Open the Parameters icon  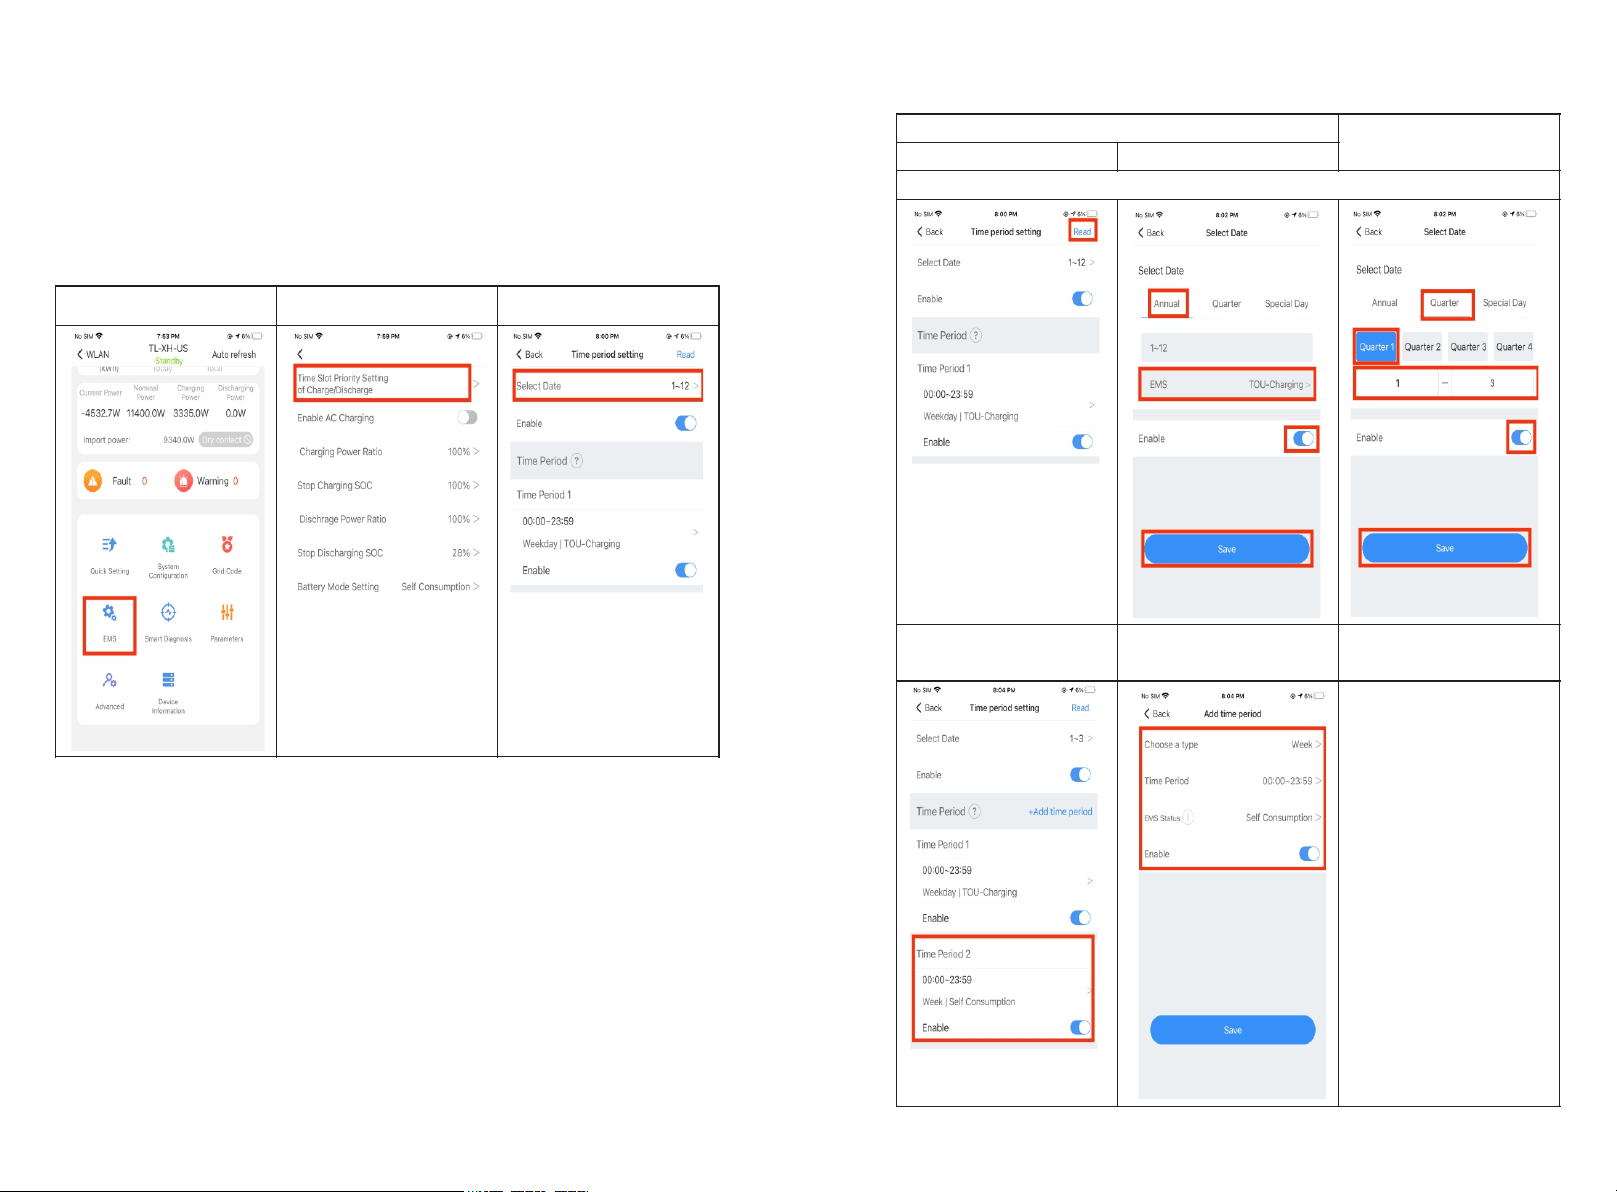pyautogui.click(x=227, y=612)
